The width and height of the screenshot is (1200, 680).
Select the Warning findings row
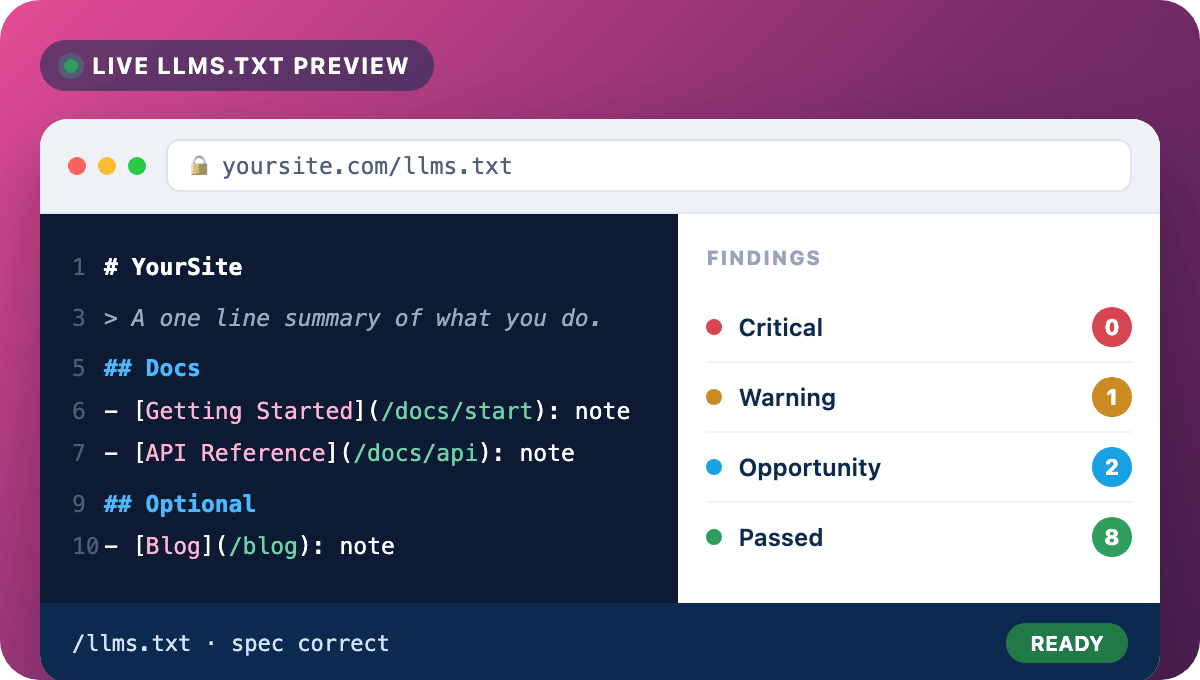[919, 397]
